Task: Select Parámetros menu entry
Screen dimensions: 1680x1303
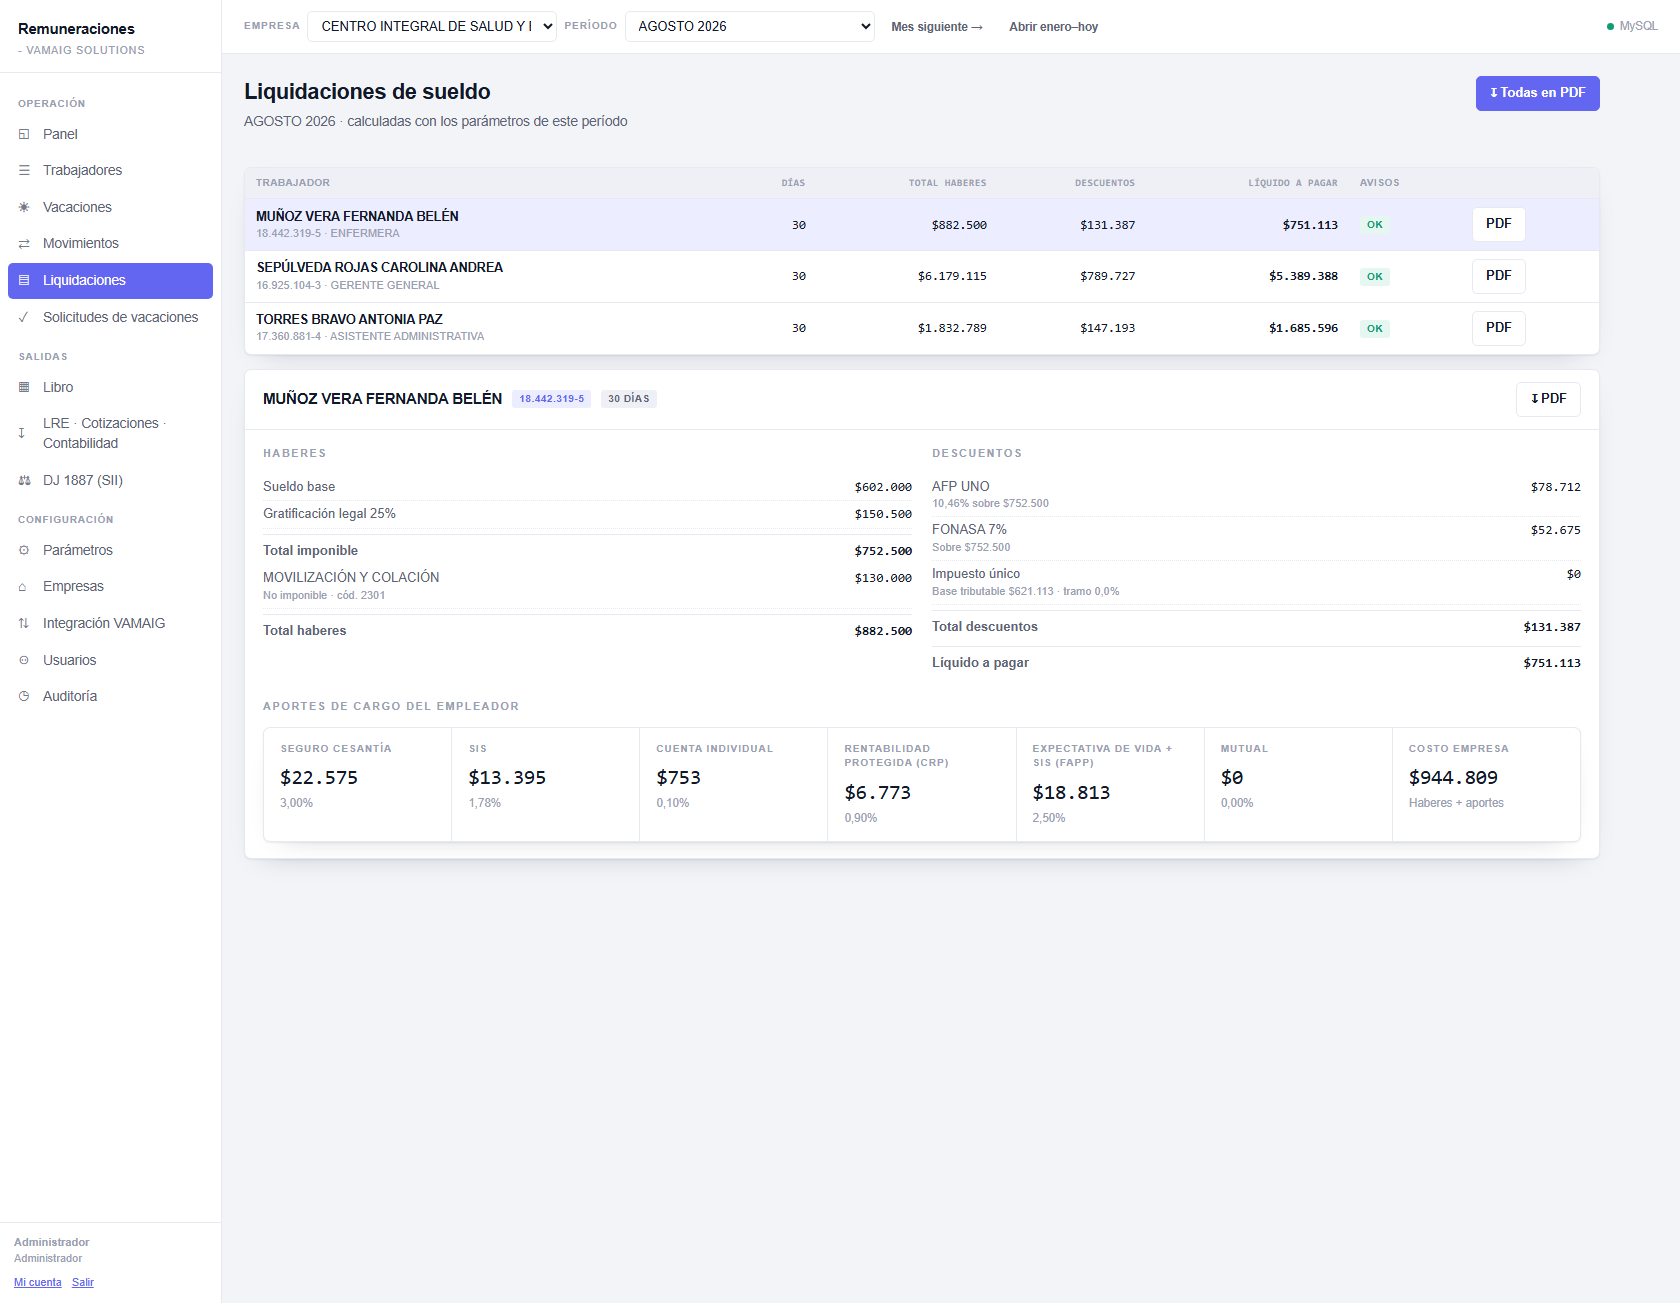Action: pyautogui.click(x=110, y=550)
